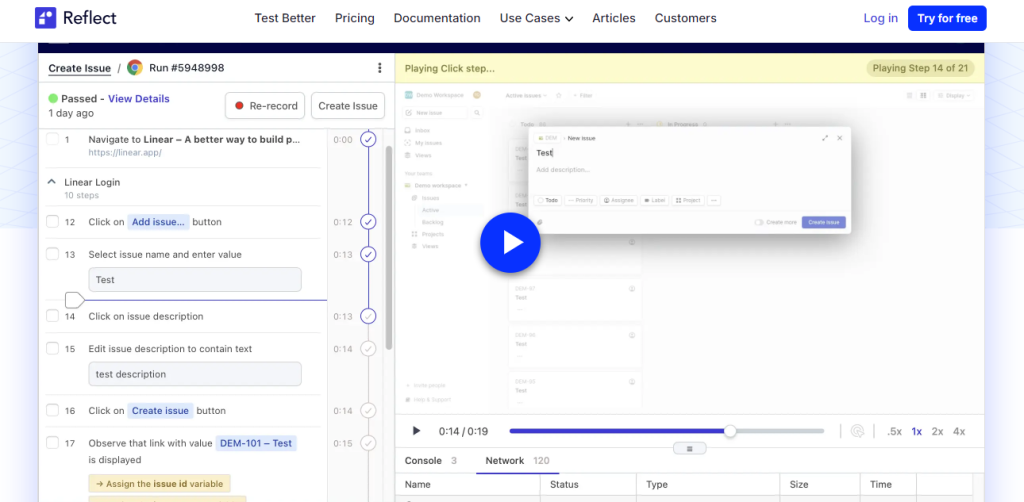Close the New issue dialog with X
1024x502 pixels.
[840, 138]
